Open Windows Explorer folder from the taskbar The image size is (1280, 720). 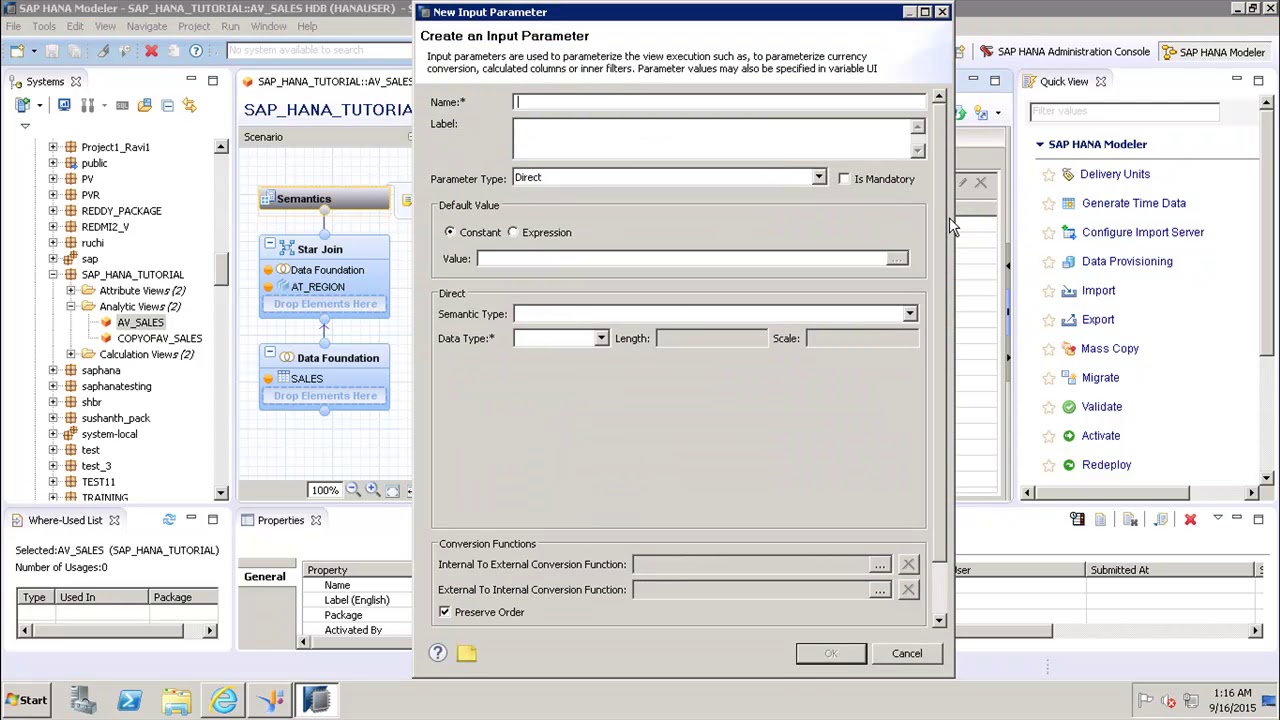coord(176,700)
